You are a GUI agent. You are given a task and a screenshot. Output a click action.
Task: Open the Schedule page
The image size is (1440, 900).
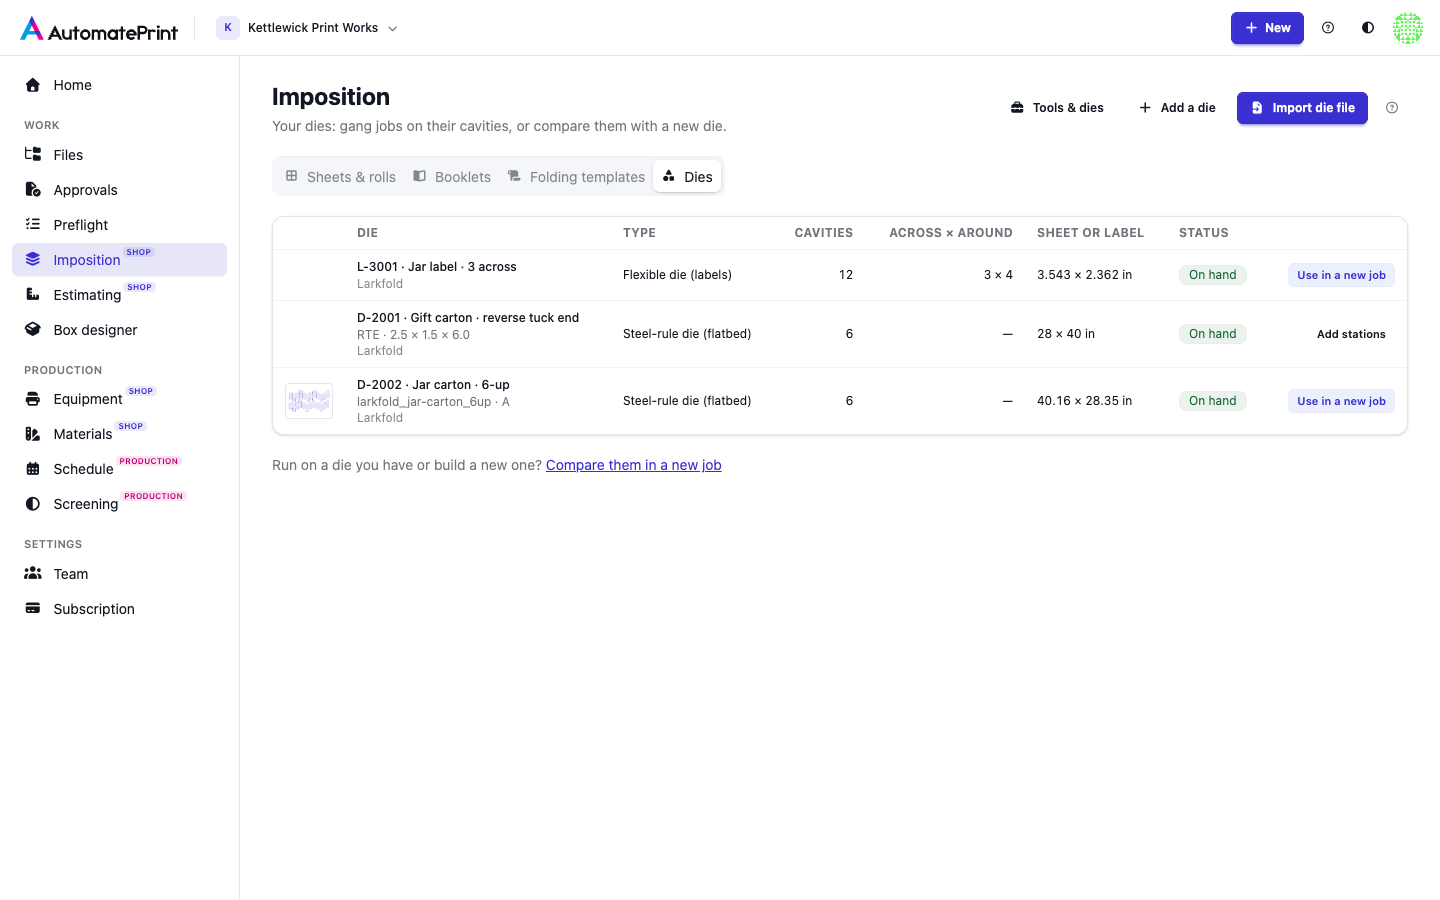pyautogui.click(x=119, y=469)
